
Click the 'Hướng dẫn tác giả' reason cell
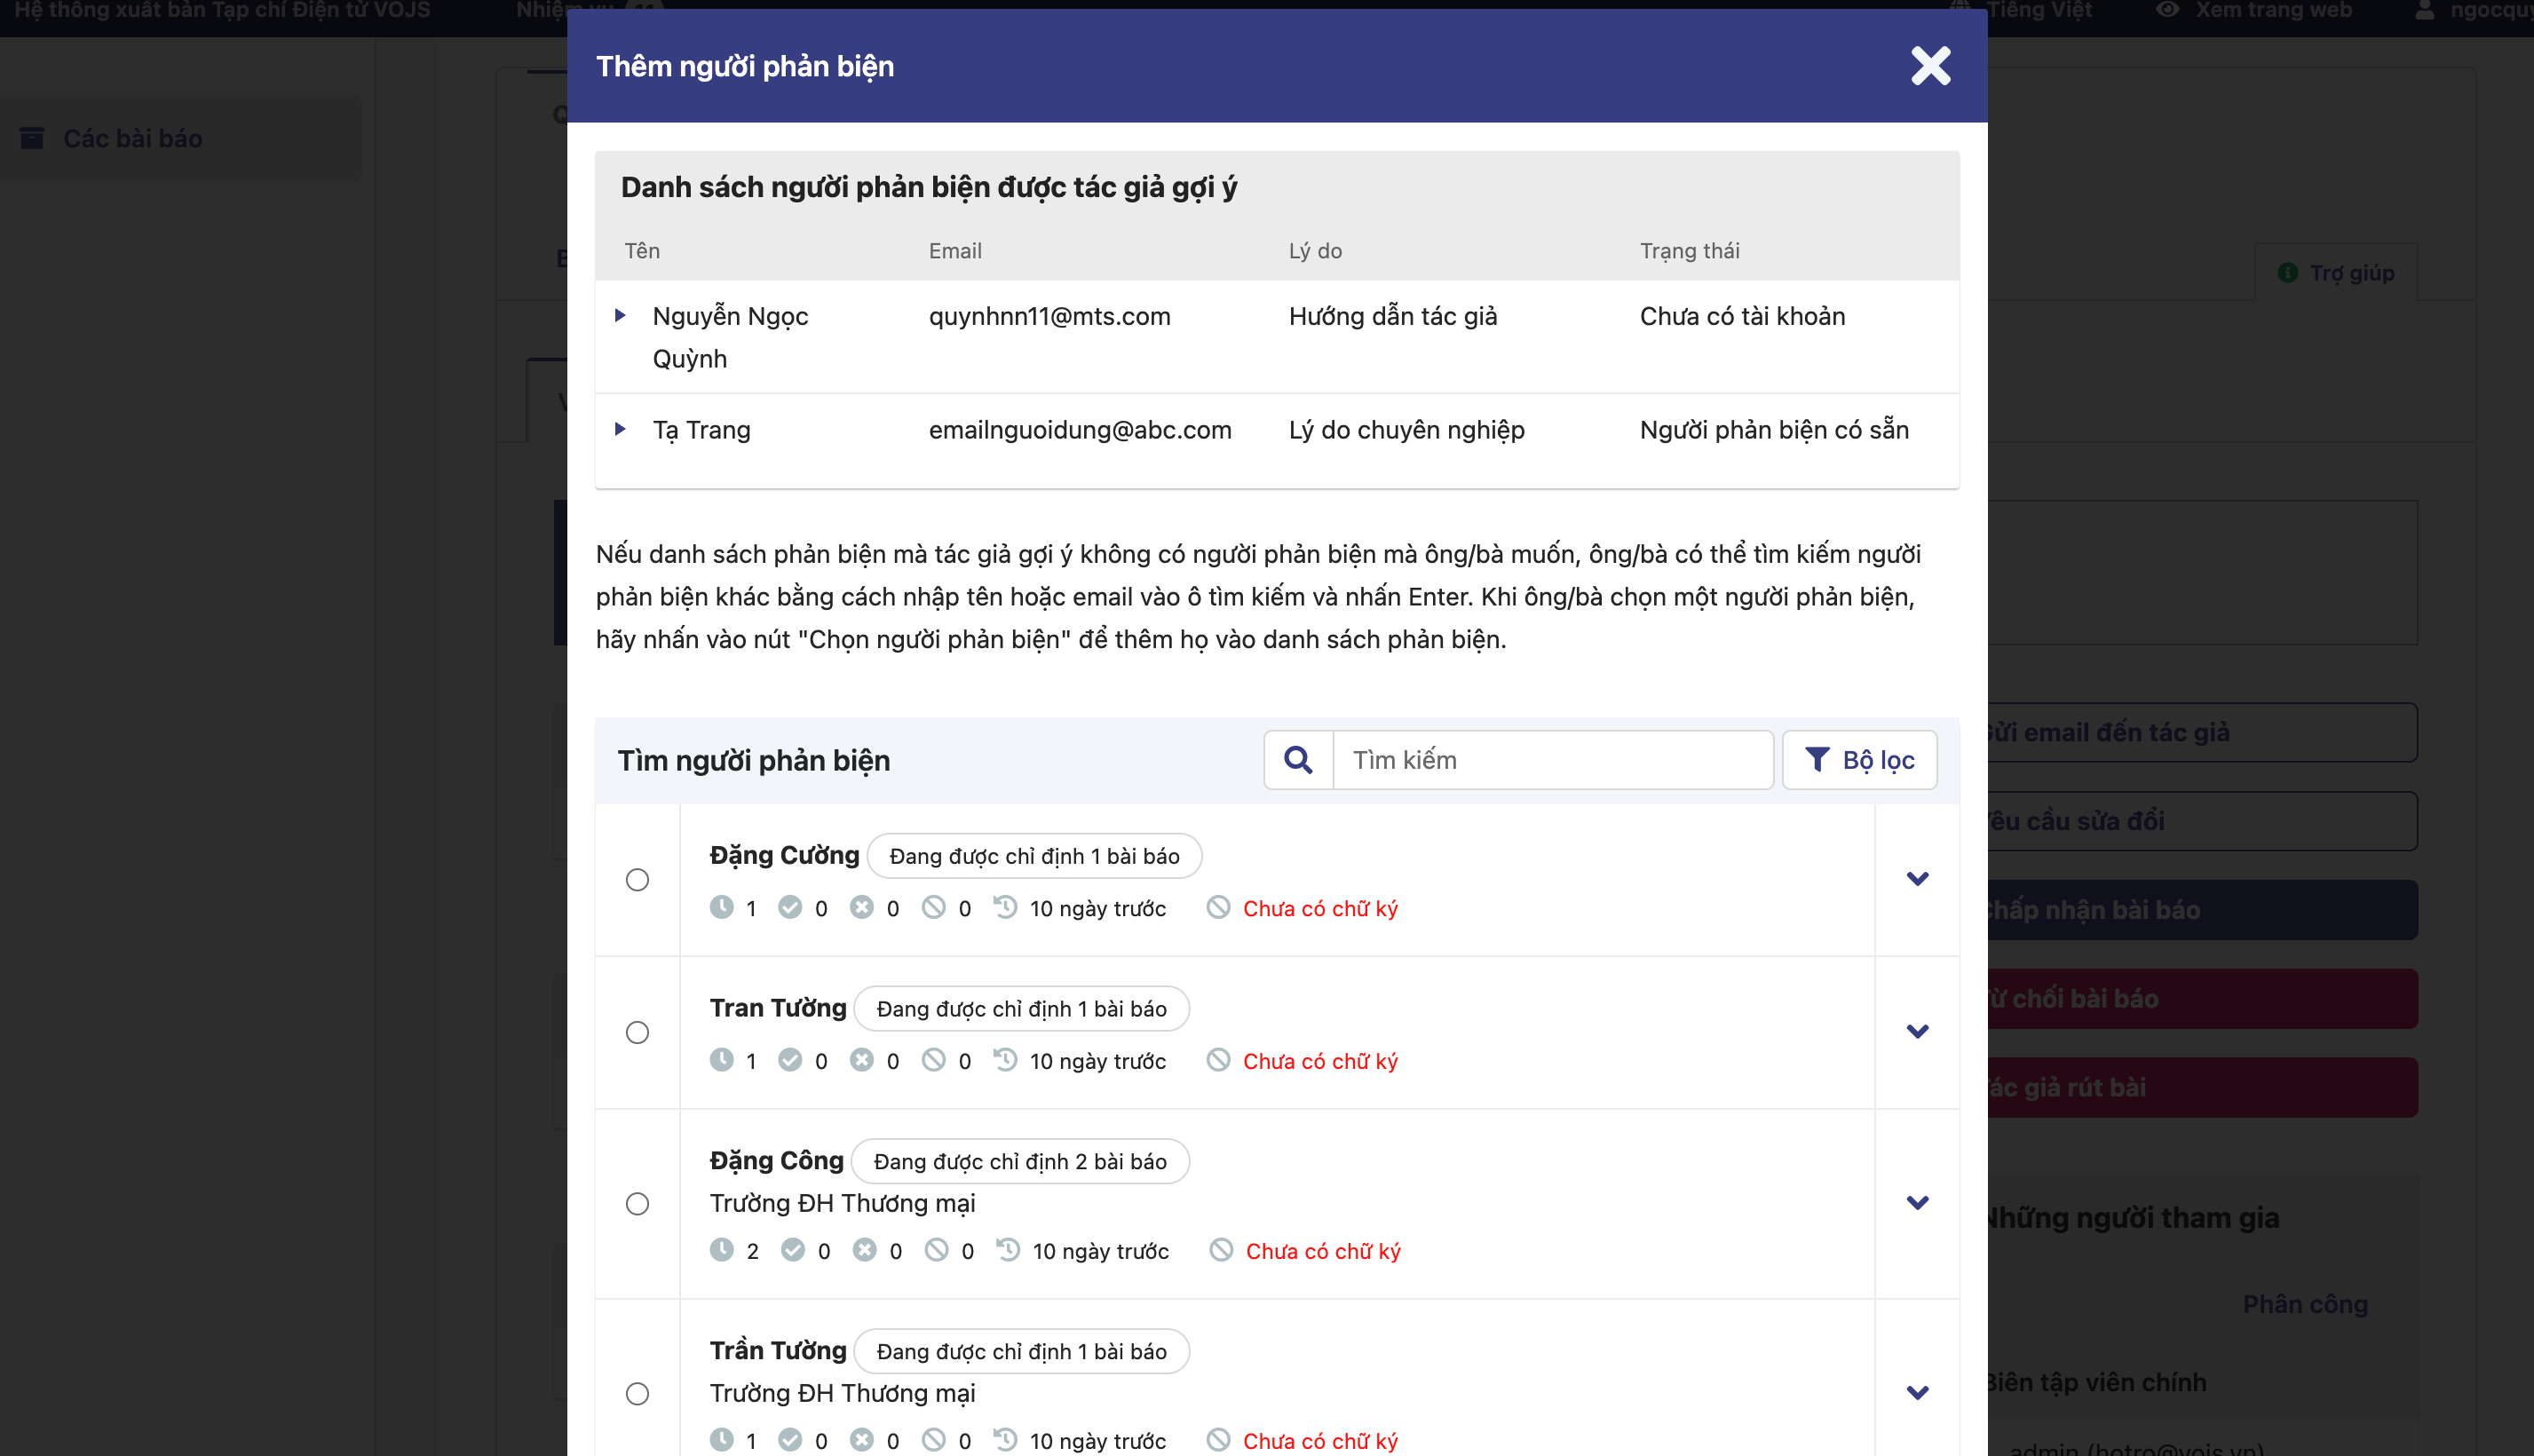click(x=1393, y=316)
